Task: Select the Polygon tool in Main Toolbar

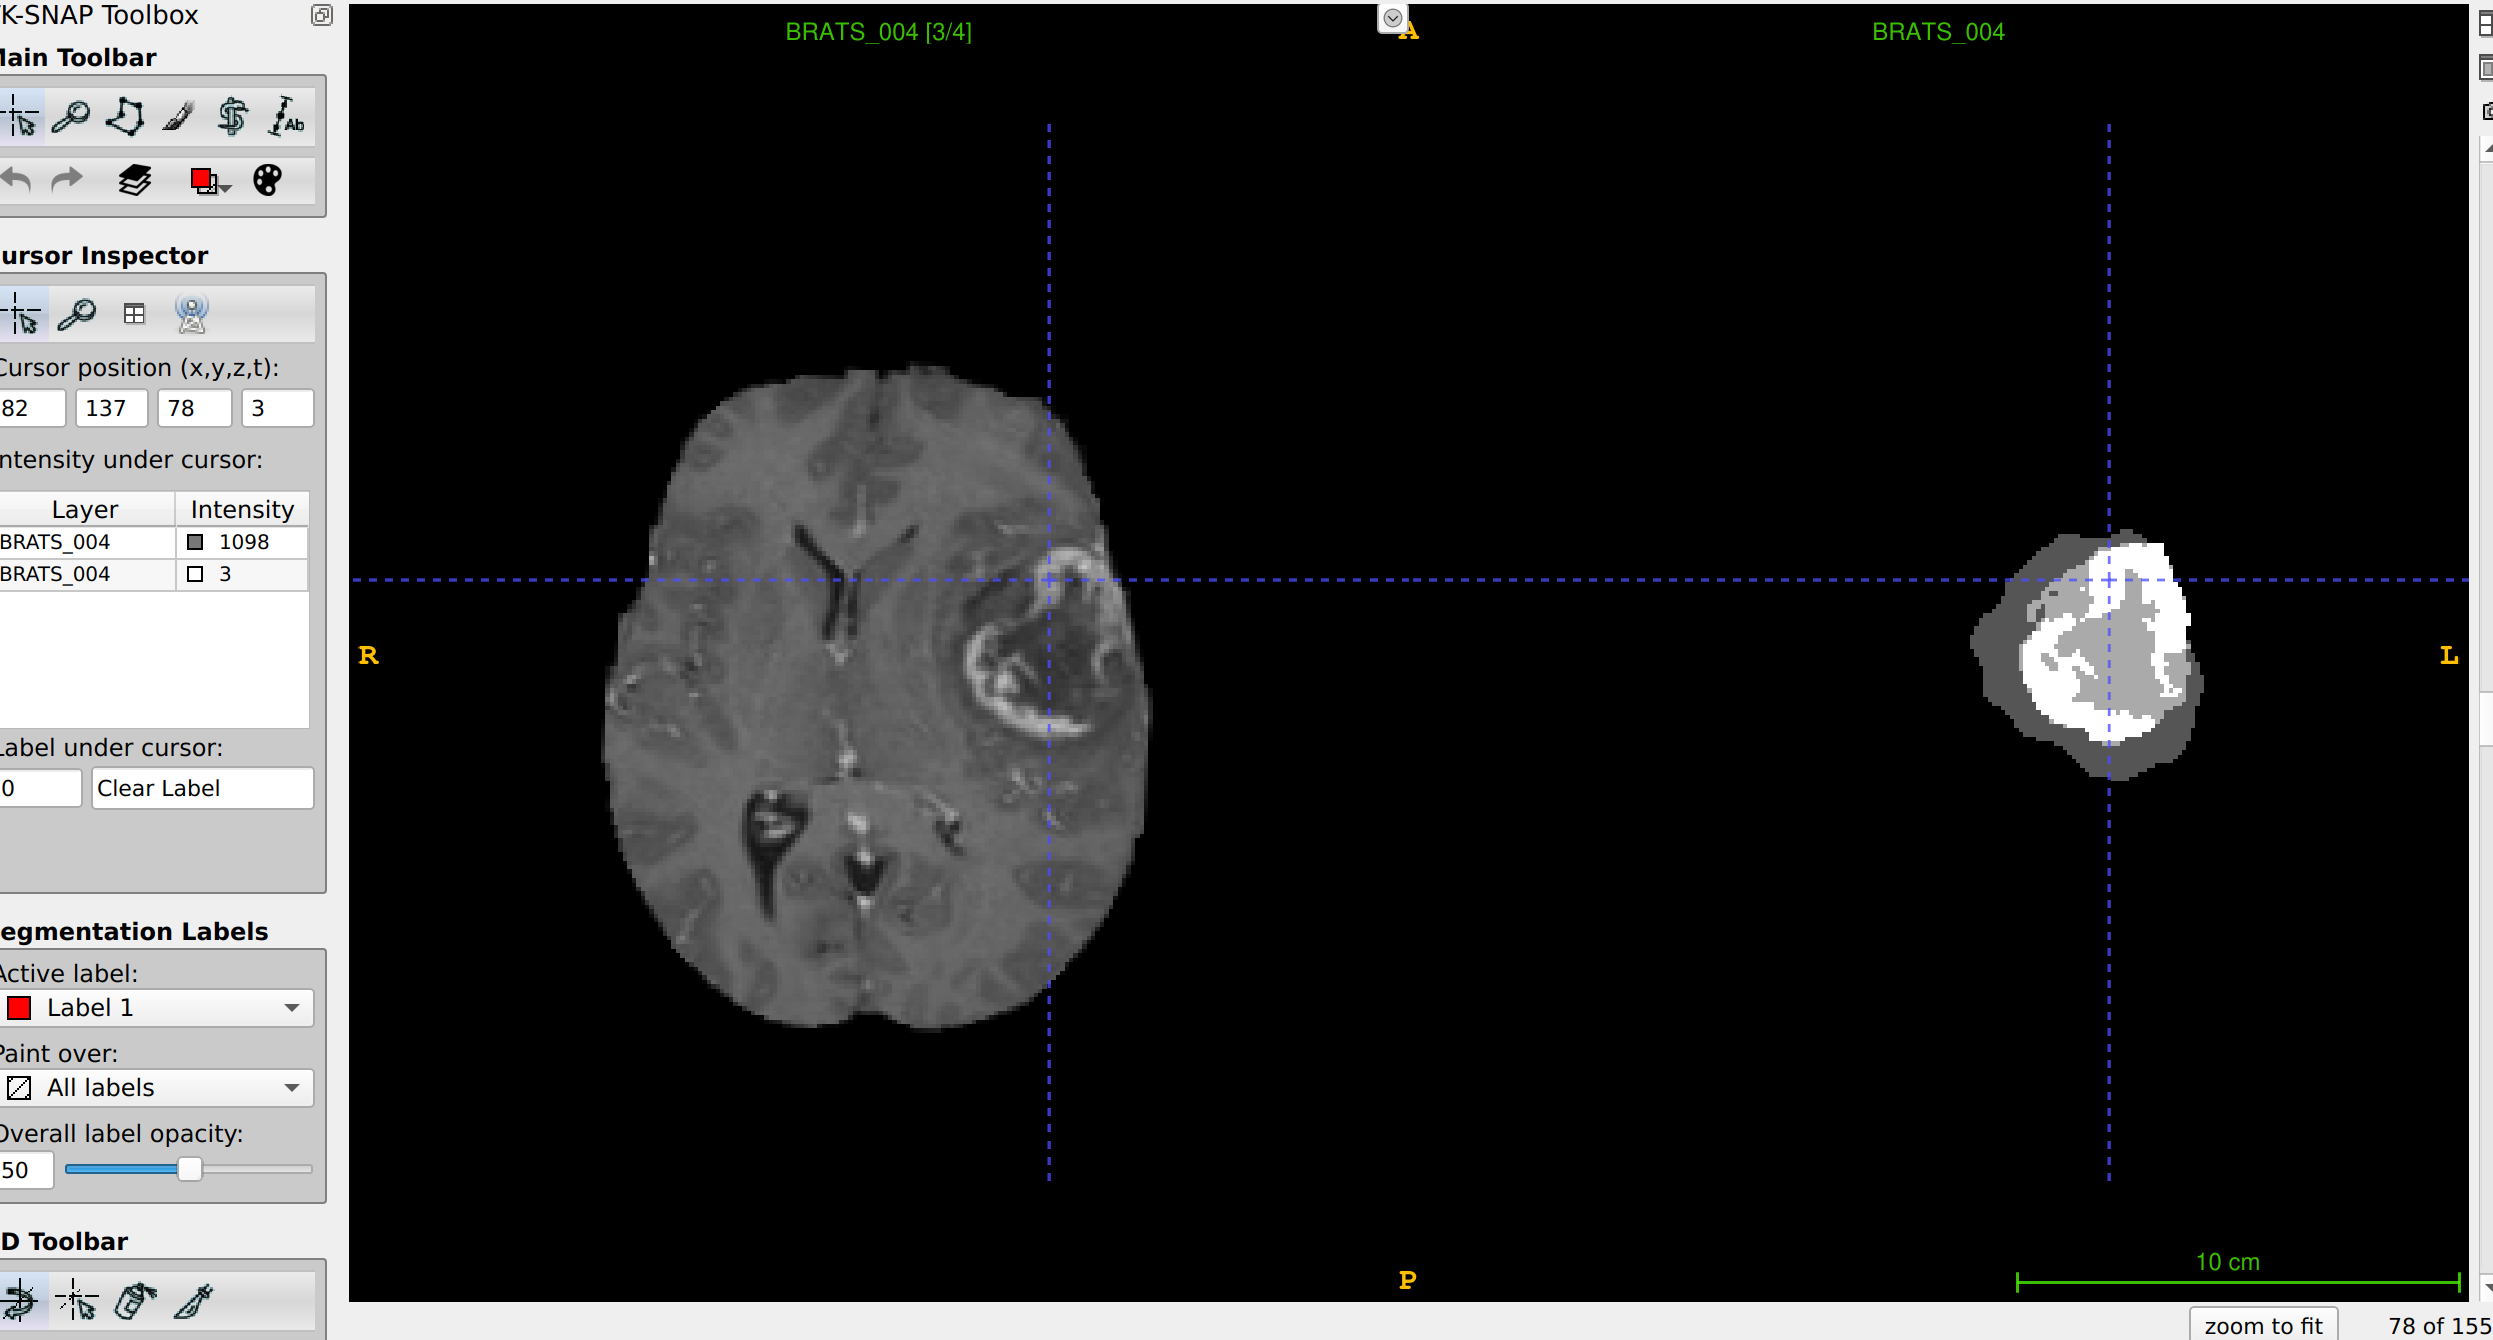Action: [125, 117]
